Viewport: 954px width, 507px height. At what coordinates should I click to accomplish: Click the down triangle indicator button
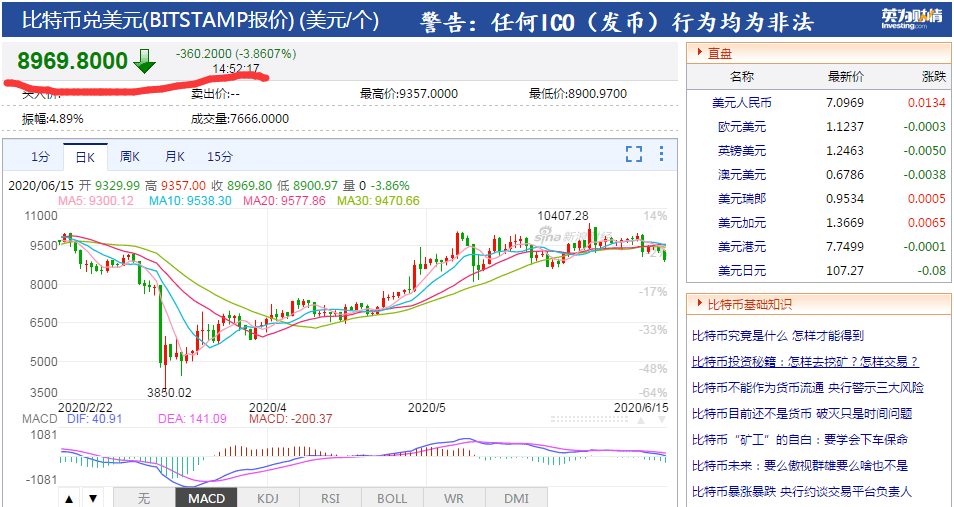coord(92,498)
